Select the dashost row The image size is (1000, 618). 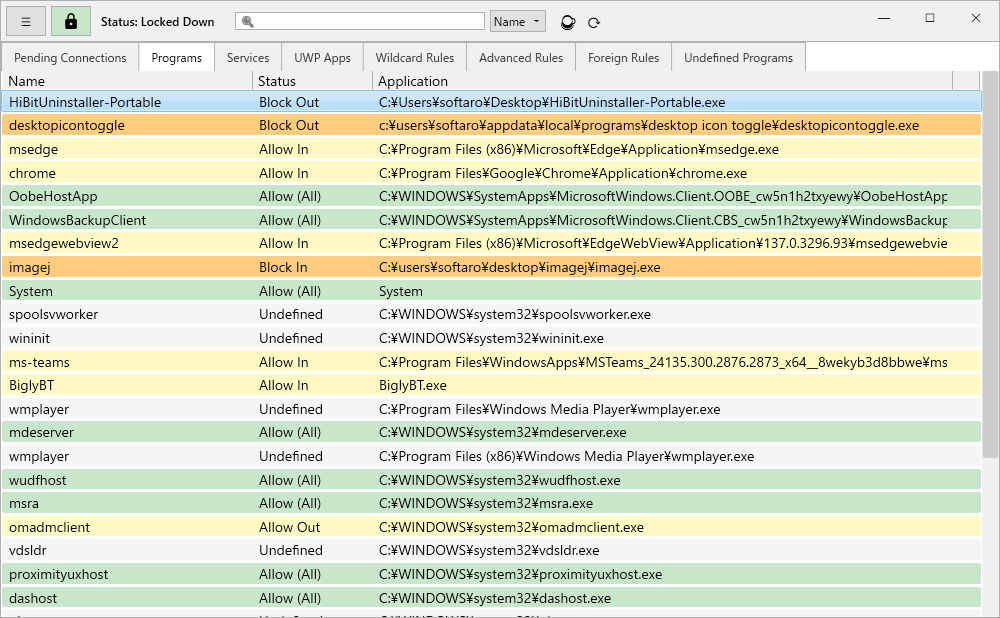[x=491, y=598]
